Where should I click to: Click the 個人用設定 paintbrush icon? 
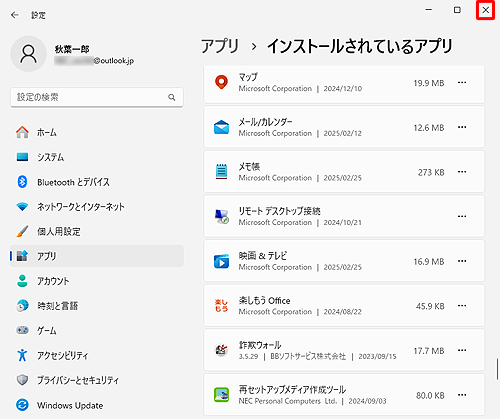point(22,231)
